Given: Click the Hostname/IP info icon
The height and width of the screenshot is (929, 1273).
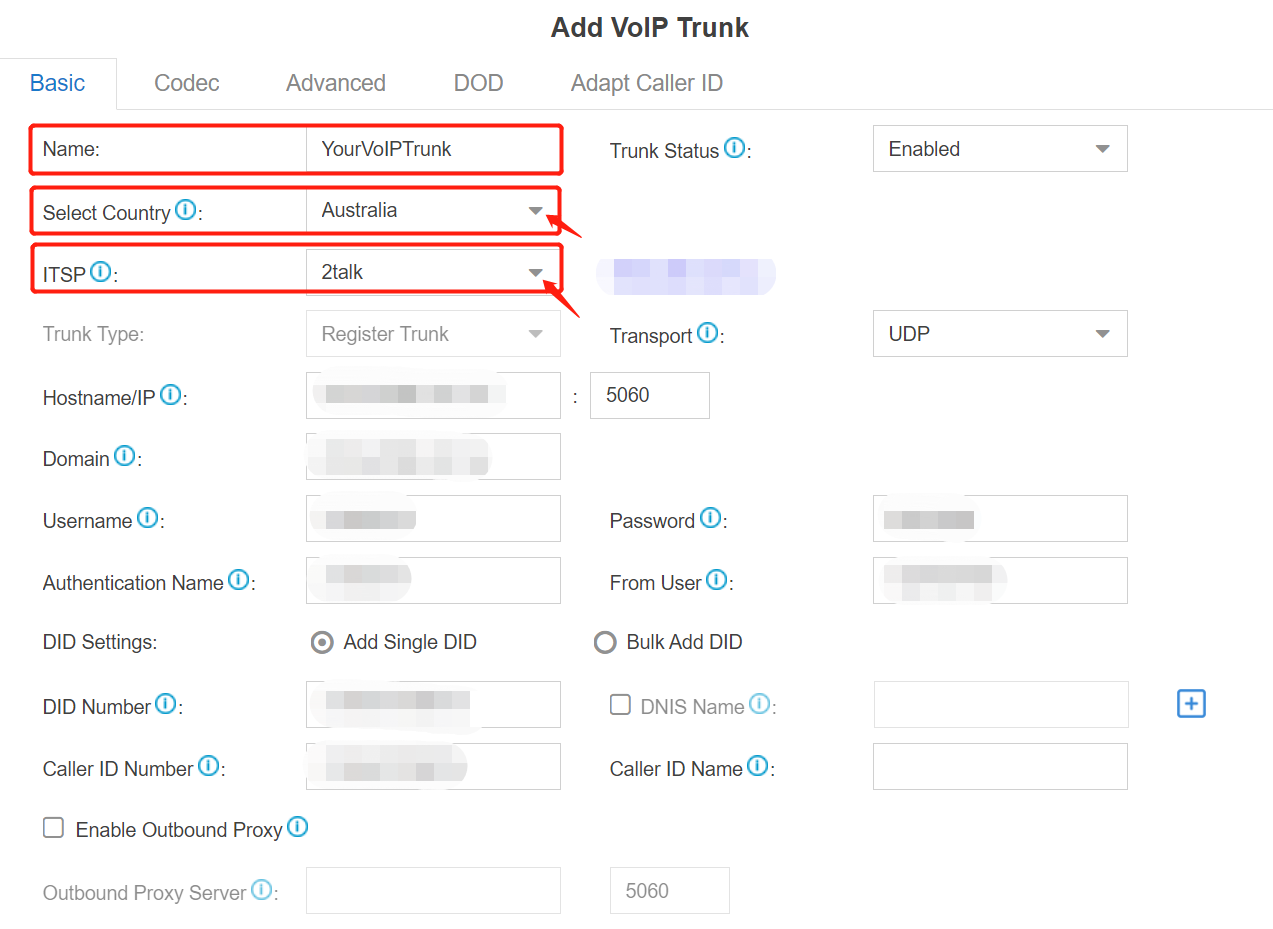Looking at the screenshot, I should tap(171, 394).
